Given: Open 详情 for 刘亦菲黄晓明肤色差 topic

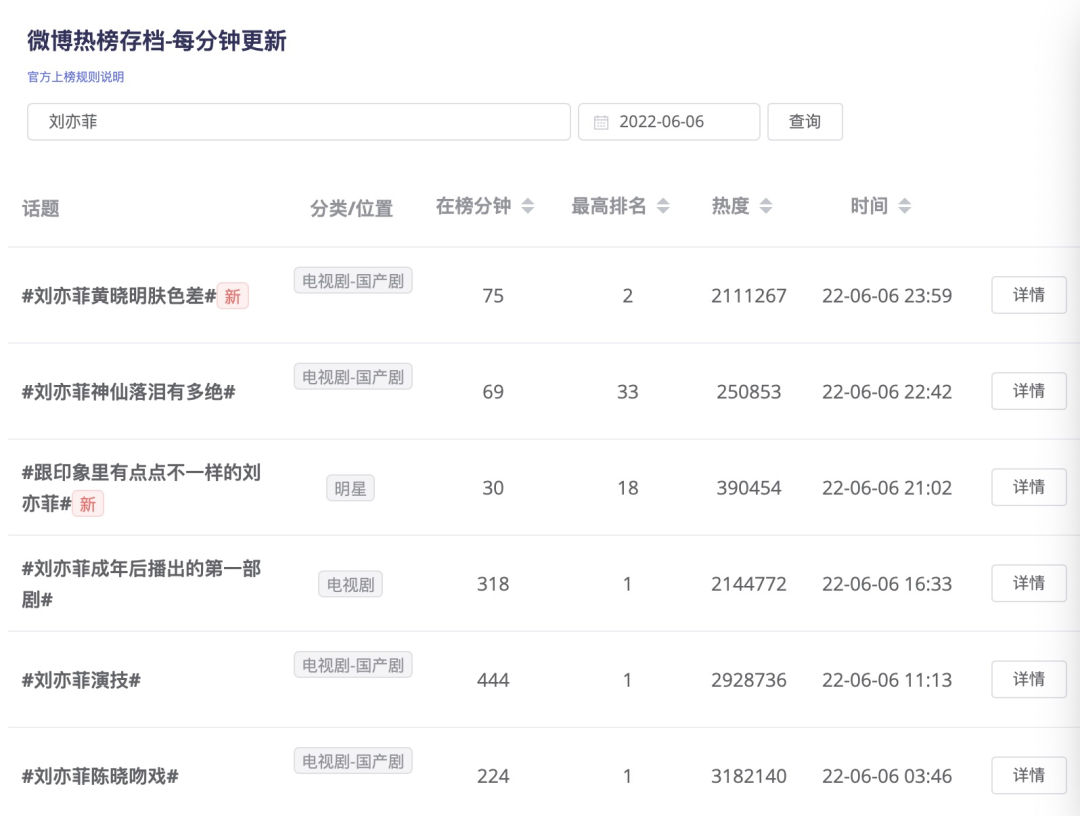Looking at the screenshot, I should [x=1029, y=295].
